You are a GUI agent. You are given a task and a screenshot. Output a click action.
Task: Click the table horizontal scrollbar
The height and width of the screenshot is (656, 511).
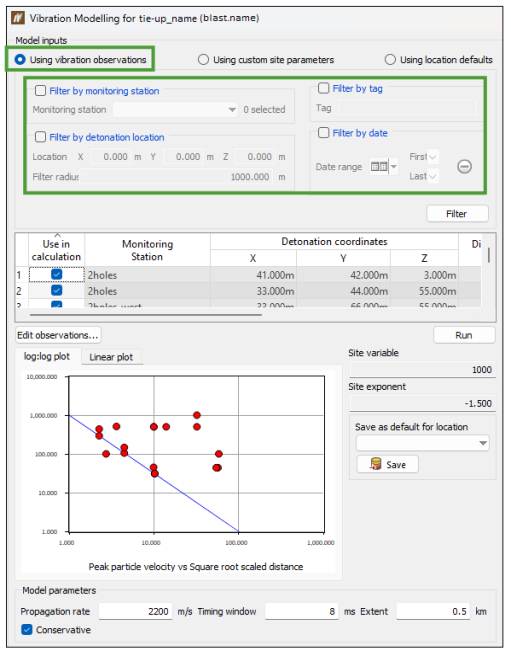(x=146, y=315)
